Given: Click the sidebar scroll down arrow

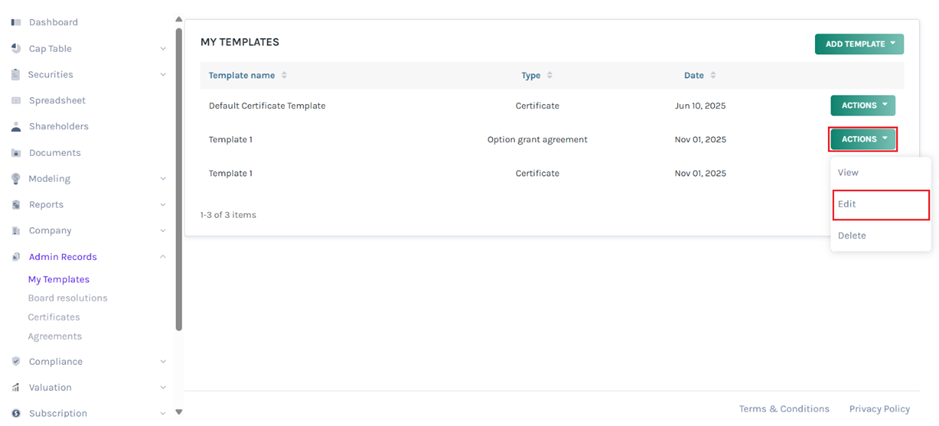Looking at the screenshot, I should (178, 412).
